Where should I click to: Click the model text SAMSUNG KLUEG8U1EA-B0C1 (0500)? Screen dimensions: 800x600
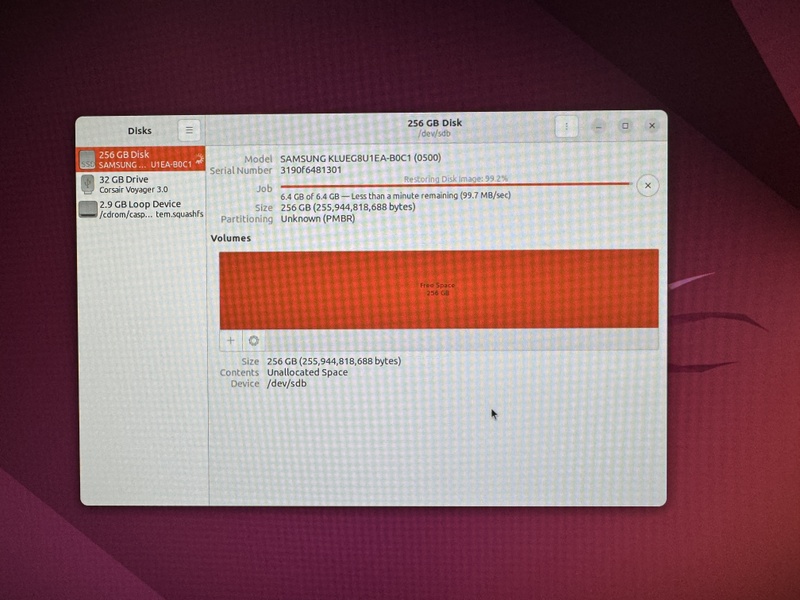360,158
